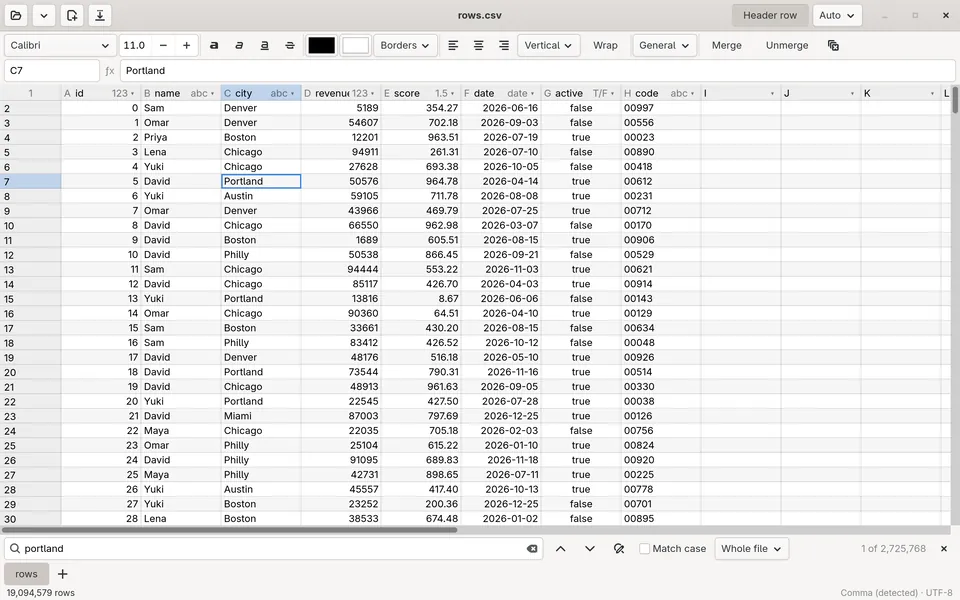Click the vertical scrollbar thumb
The height and width of the screenshot is (600, 960).
(955, 100)
